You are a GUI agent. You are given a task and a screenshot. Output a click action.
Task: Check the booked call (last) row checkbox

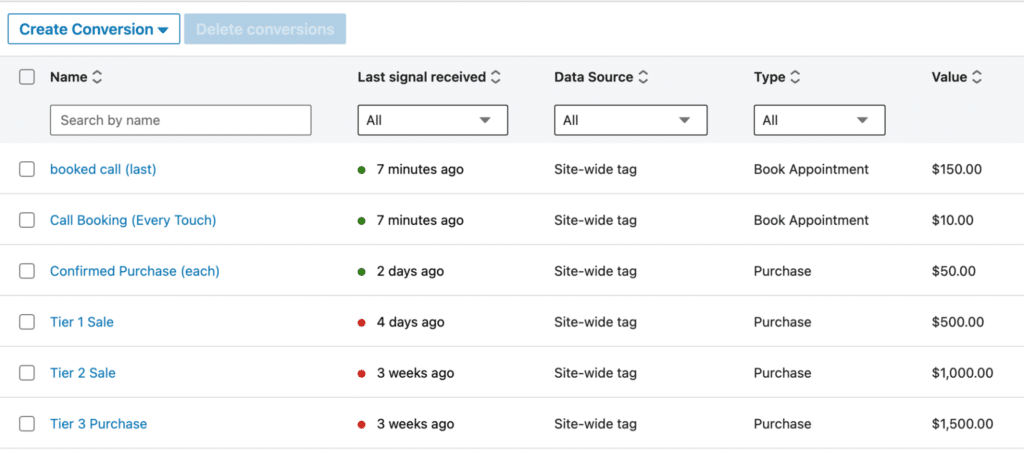(x=27, y=170)
